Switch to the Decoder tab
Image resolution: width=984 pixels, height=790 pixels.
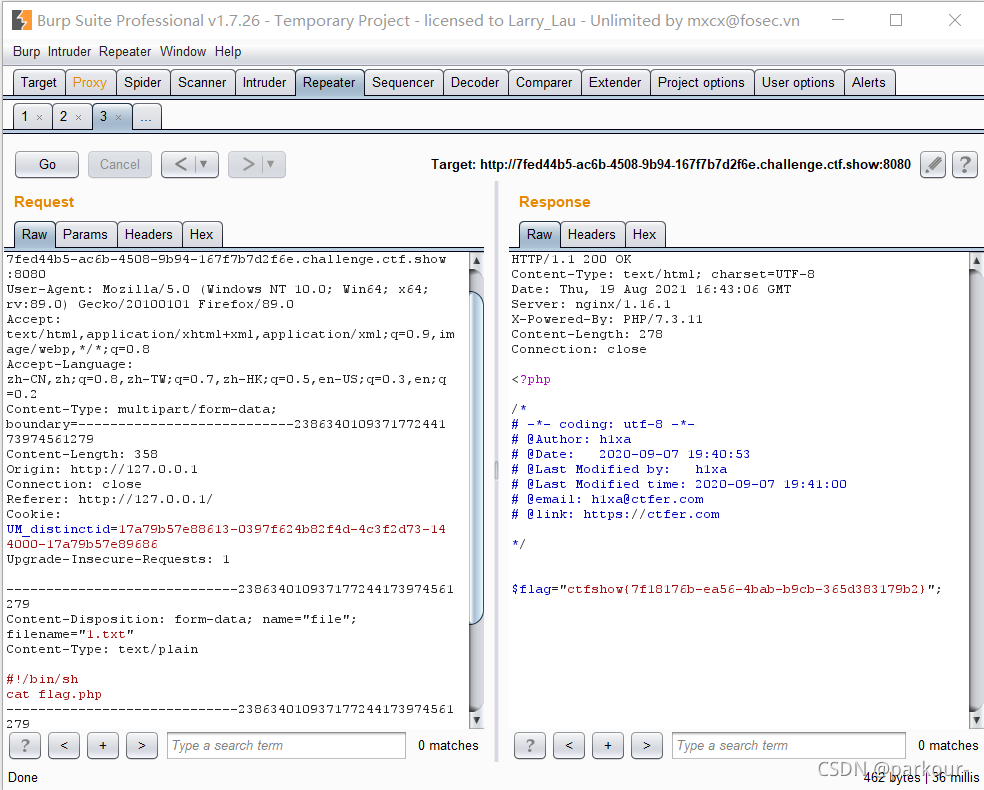(475, 83)
